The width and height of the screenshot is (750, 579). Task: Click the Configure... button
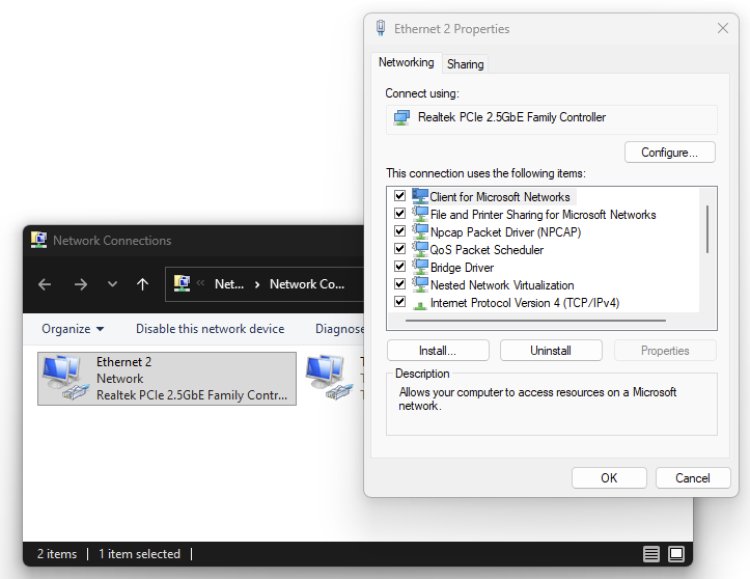(x=669, y=153)
